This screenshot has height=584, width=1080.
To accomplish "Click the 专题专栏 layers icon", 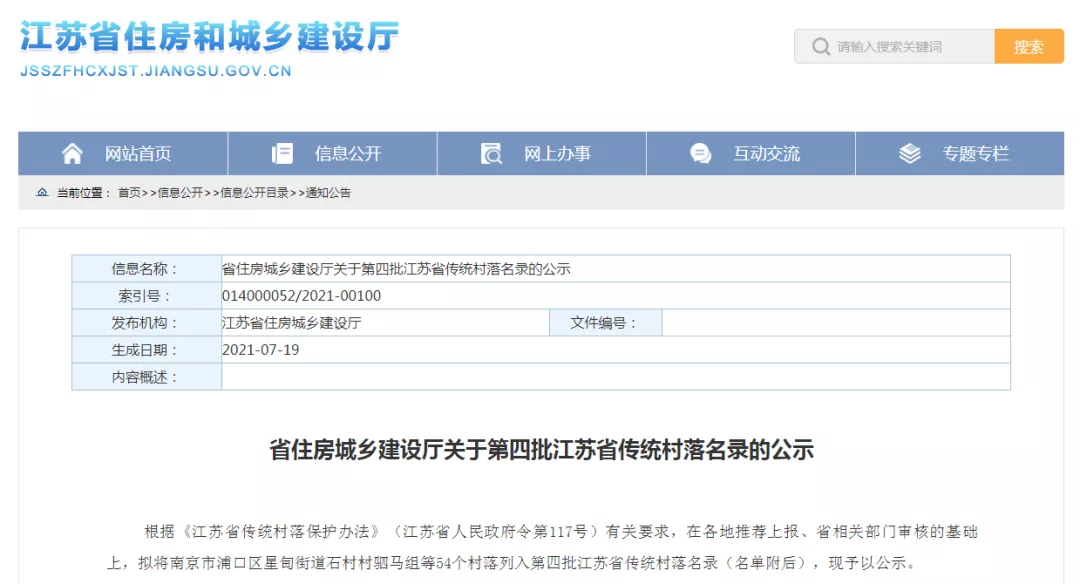I will 910,154.
